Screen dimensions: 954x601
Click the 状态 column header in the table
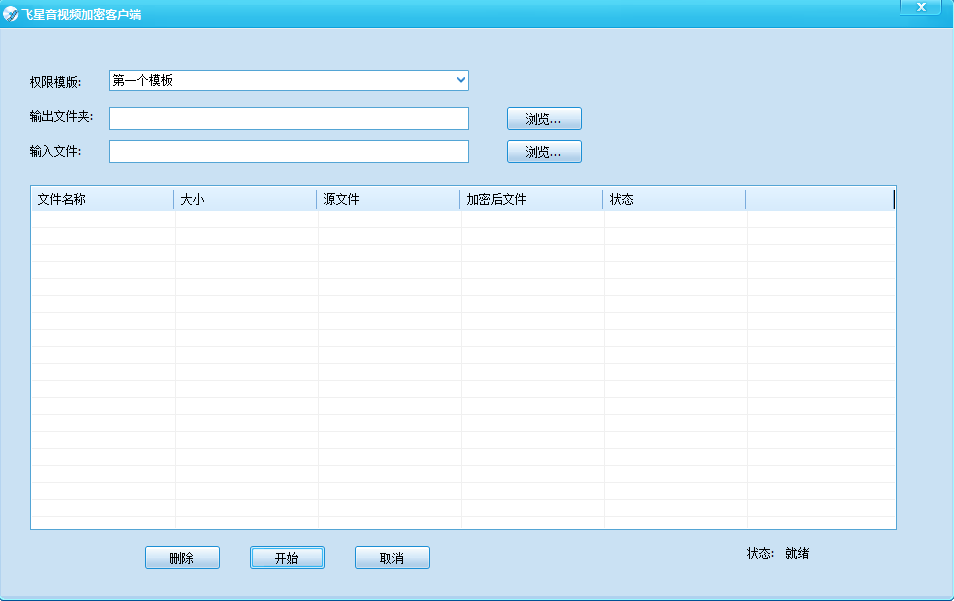pos(674,199)
